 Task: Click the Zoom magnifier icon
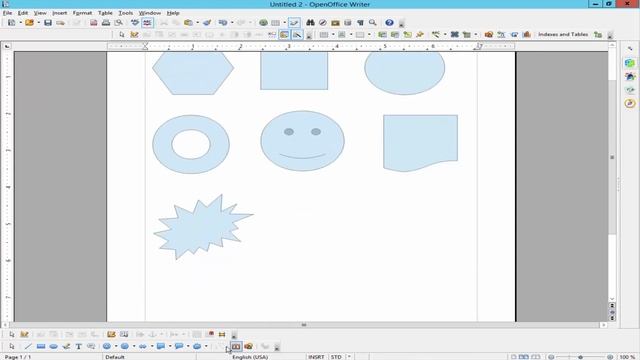click(x=373, y=23)
